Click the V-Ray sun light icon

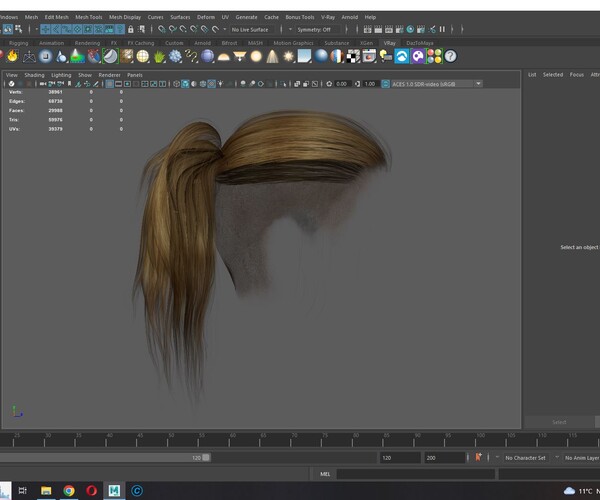[289, 57]
